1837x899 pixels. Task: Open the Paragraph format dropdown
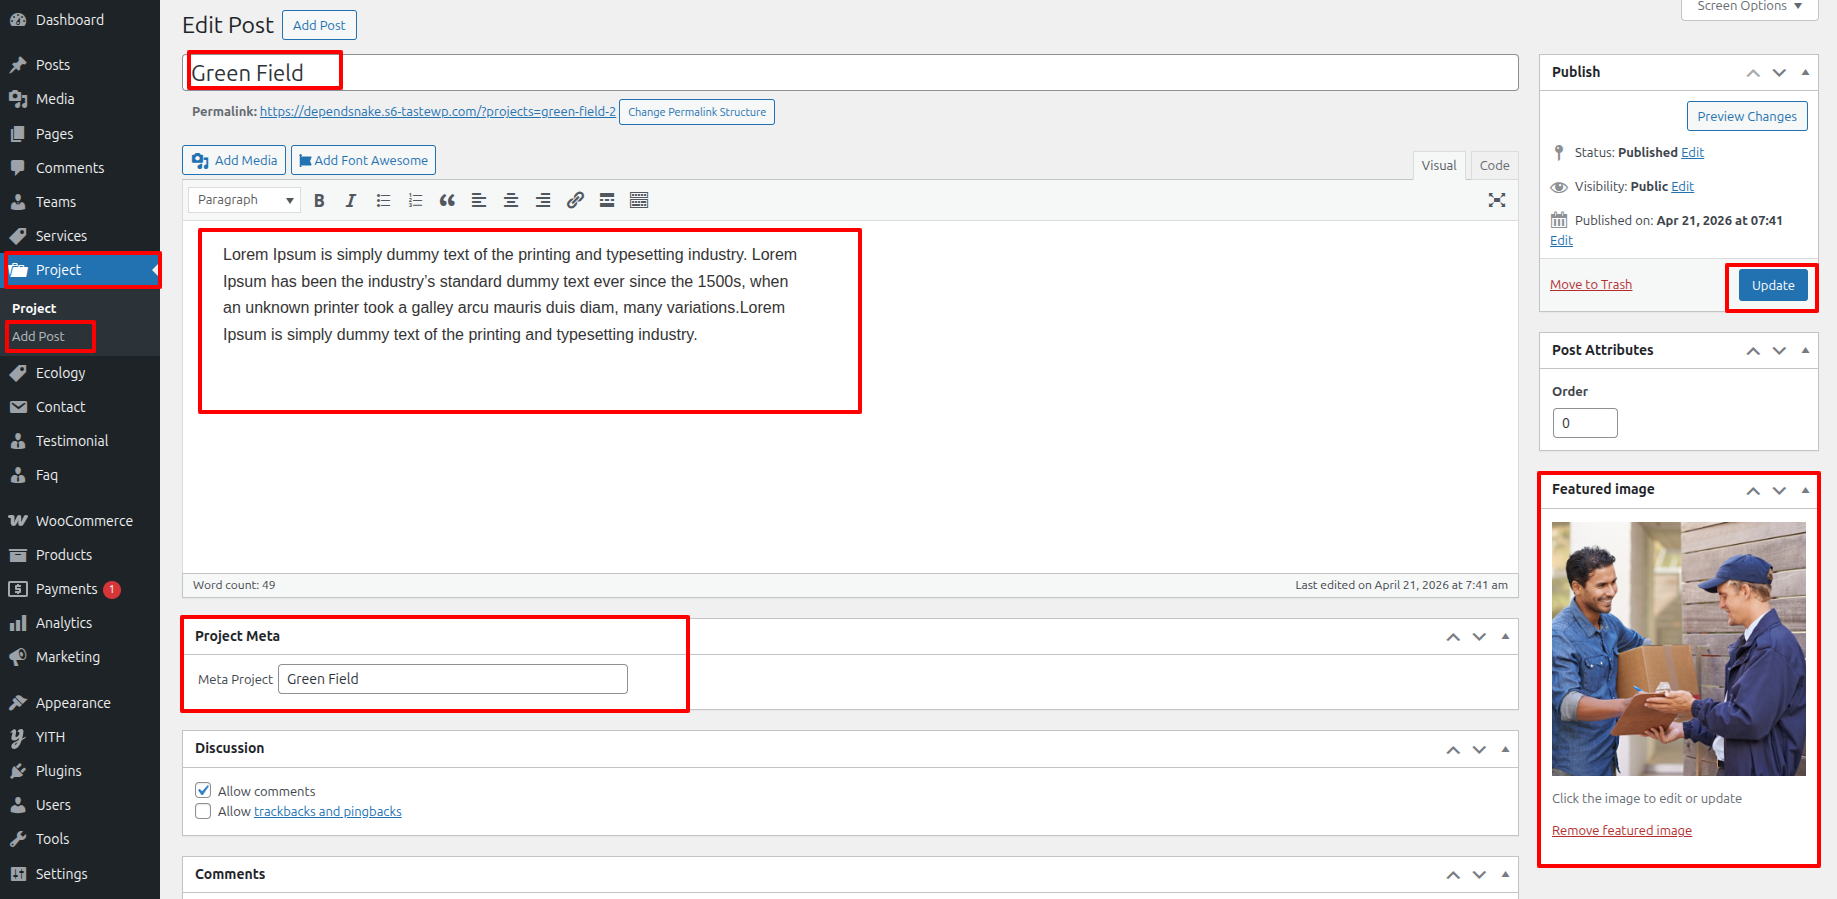point(245,200)
